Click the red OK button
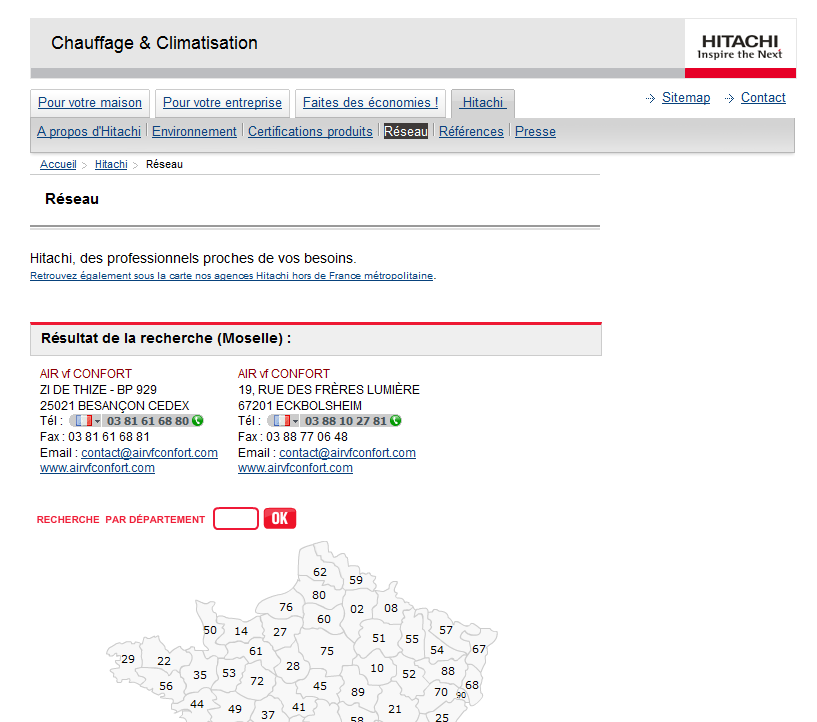 click(280, 518)
